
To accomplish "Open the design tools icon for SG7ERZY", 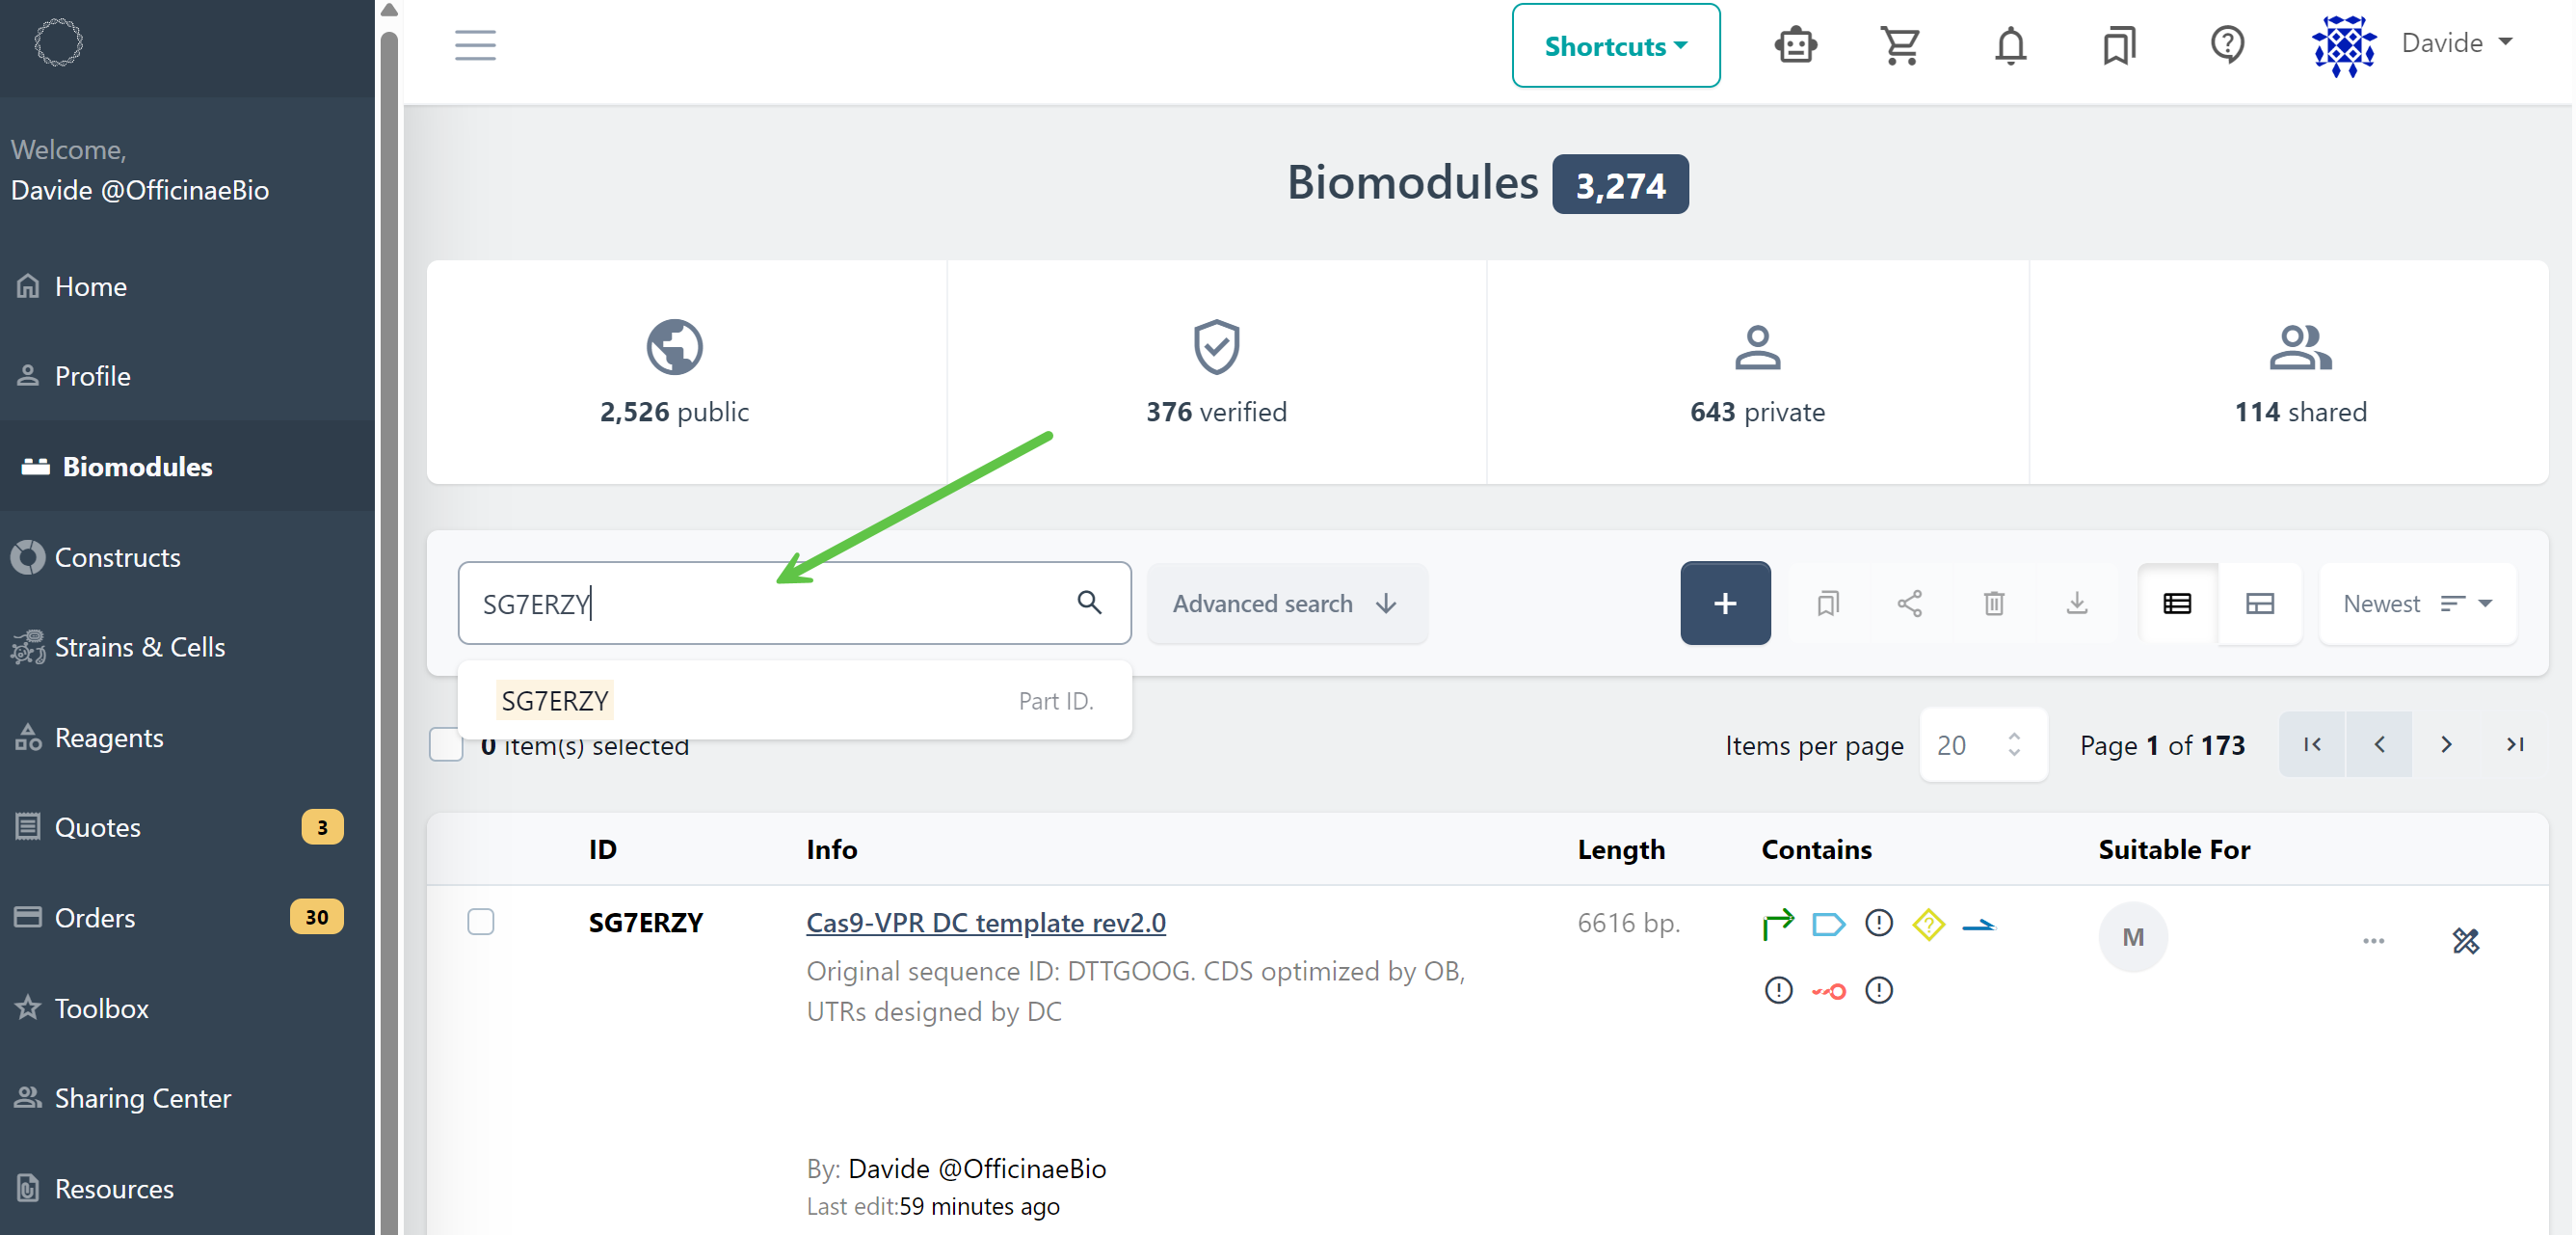I will 2464,940.
